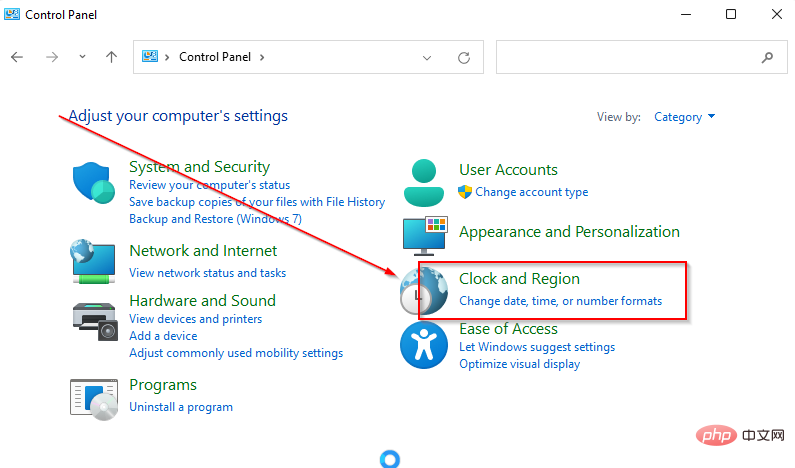Screen dimensions: 795x468
Task: Open the recent locations dropdown arrow
Action: pyautogui.click(x=82, y=58)
